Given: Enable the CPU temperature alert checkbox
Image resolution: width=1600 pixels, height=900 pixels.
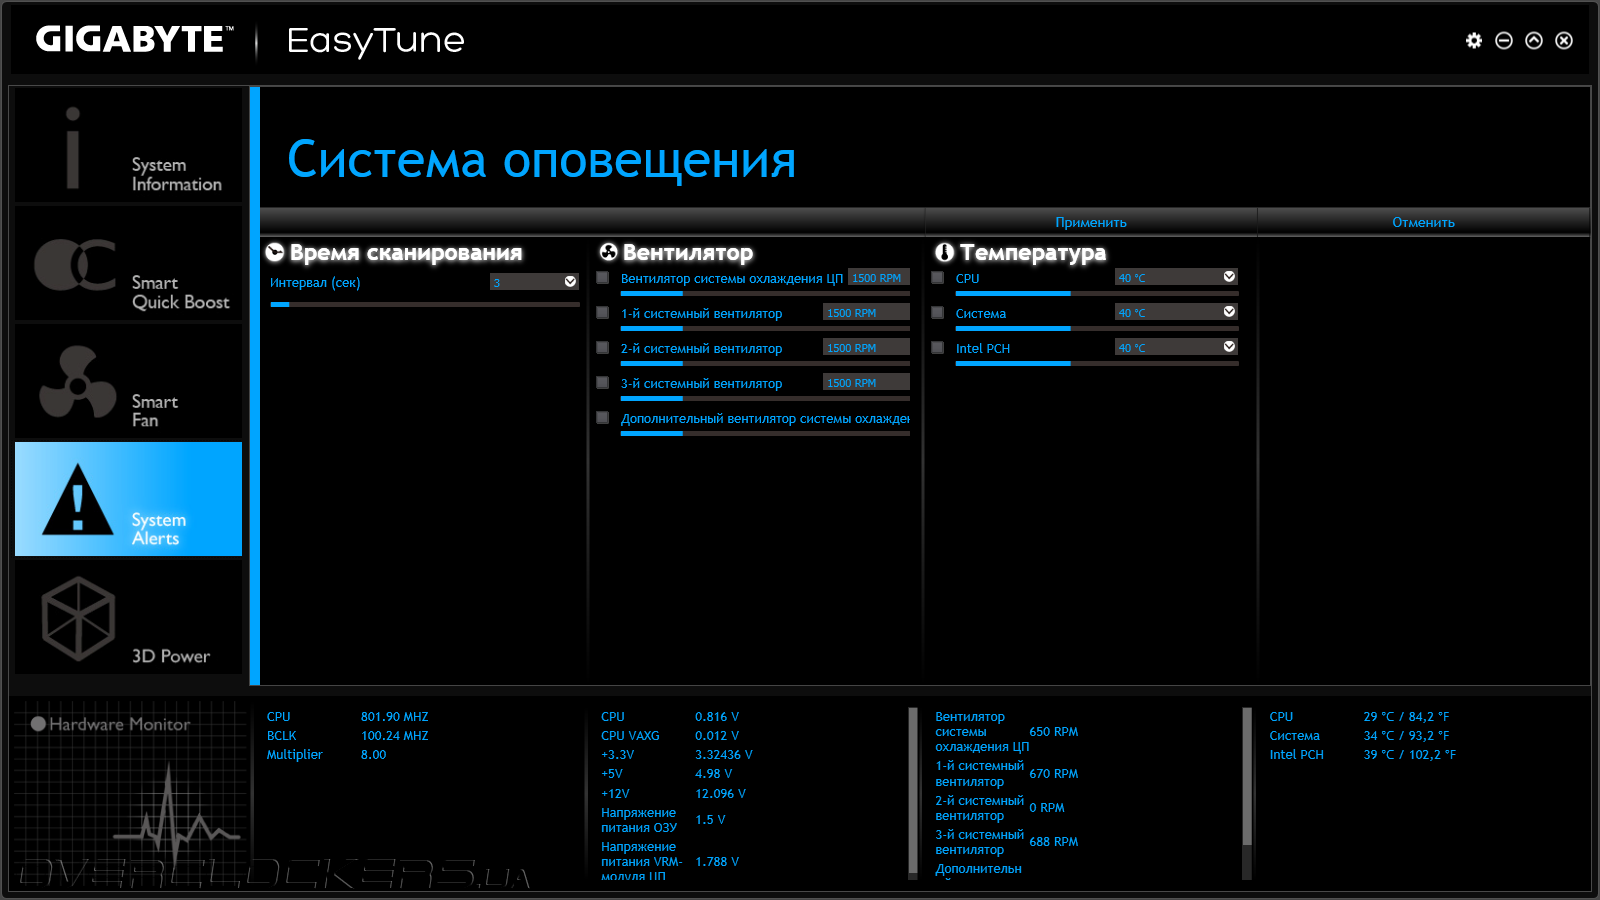Looking at the screenshot, I should (x=938, y=278).
